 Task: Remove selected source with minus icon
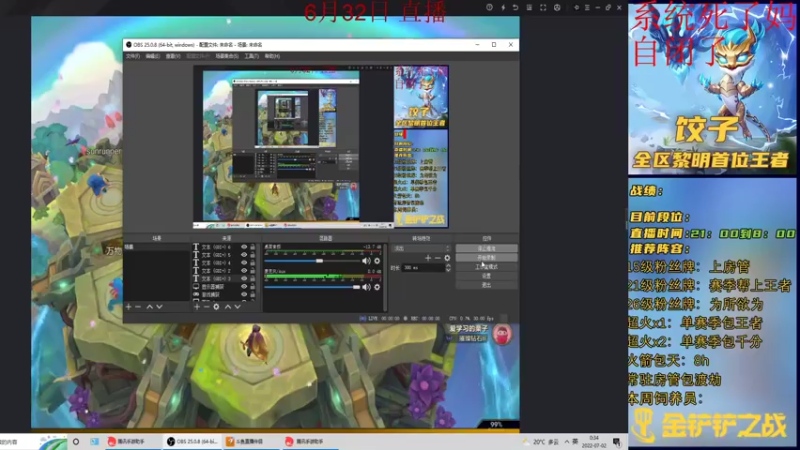coord(207,307)
